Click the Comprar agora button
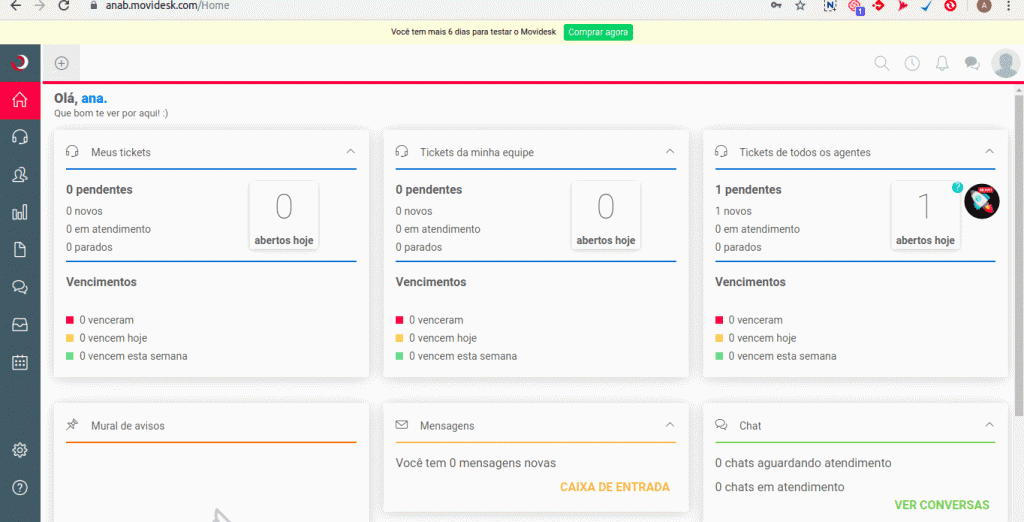The width and height of the screenshot is (1024, 522). pyautogui.click(x=598, y=32)
